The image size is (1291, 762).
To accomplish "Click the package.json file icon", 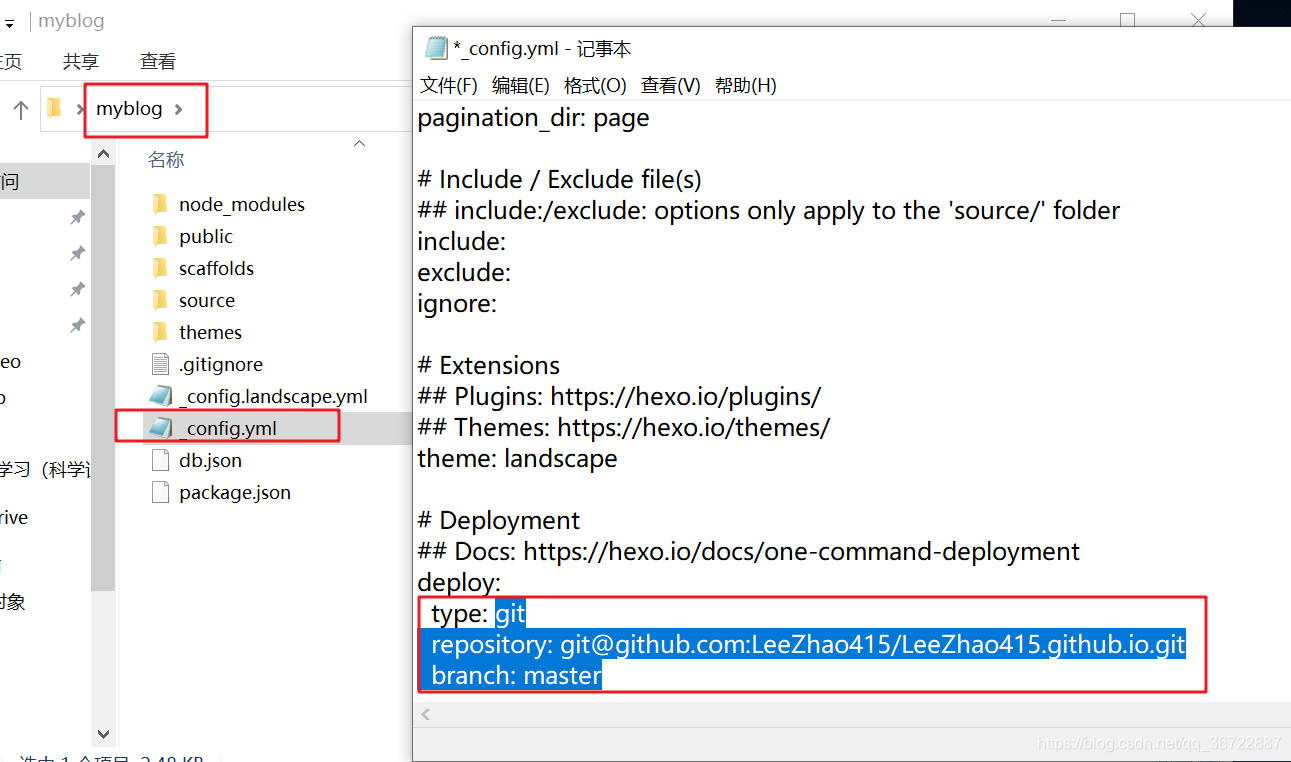I will click(x=160, y=492).
